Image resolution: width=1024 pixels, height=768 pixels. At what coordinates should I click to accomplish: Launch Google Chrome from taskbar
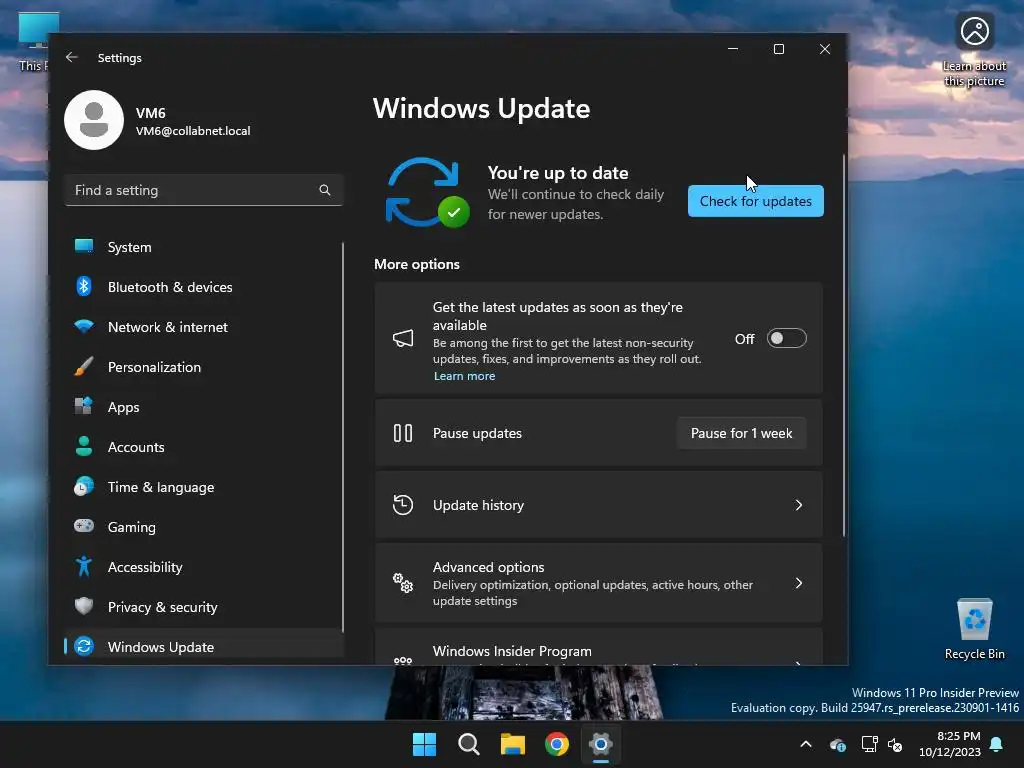557,744
